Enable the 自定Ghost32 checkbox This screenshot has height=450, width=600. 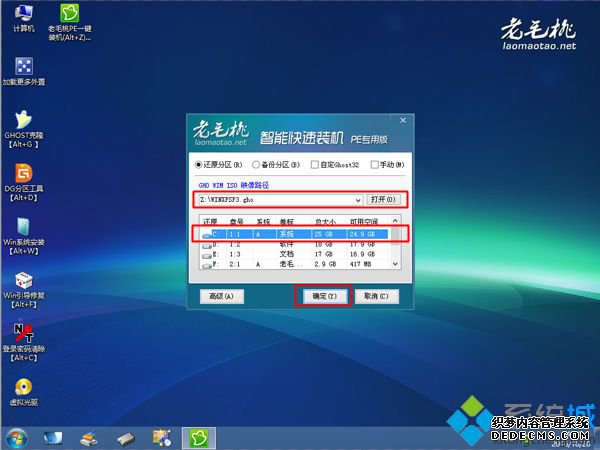pyautogui.click(x=315, y=165)
